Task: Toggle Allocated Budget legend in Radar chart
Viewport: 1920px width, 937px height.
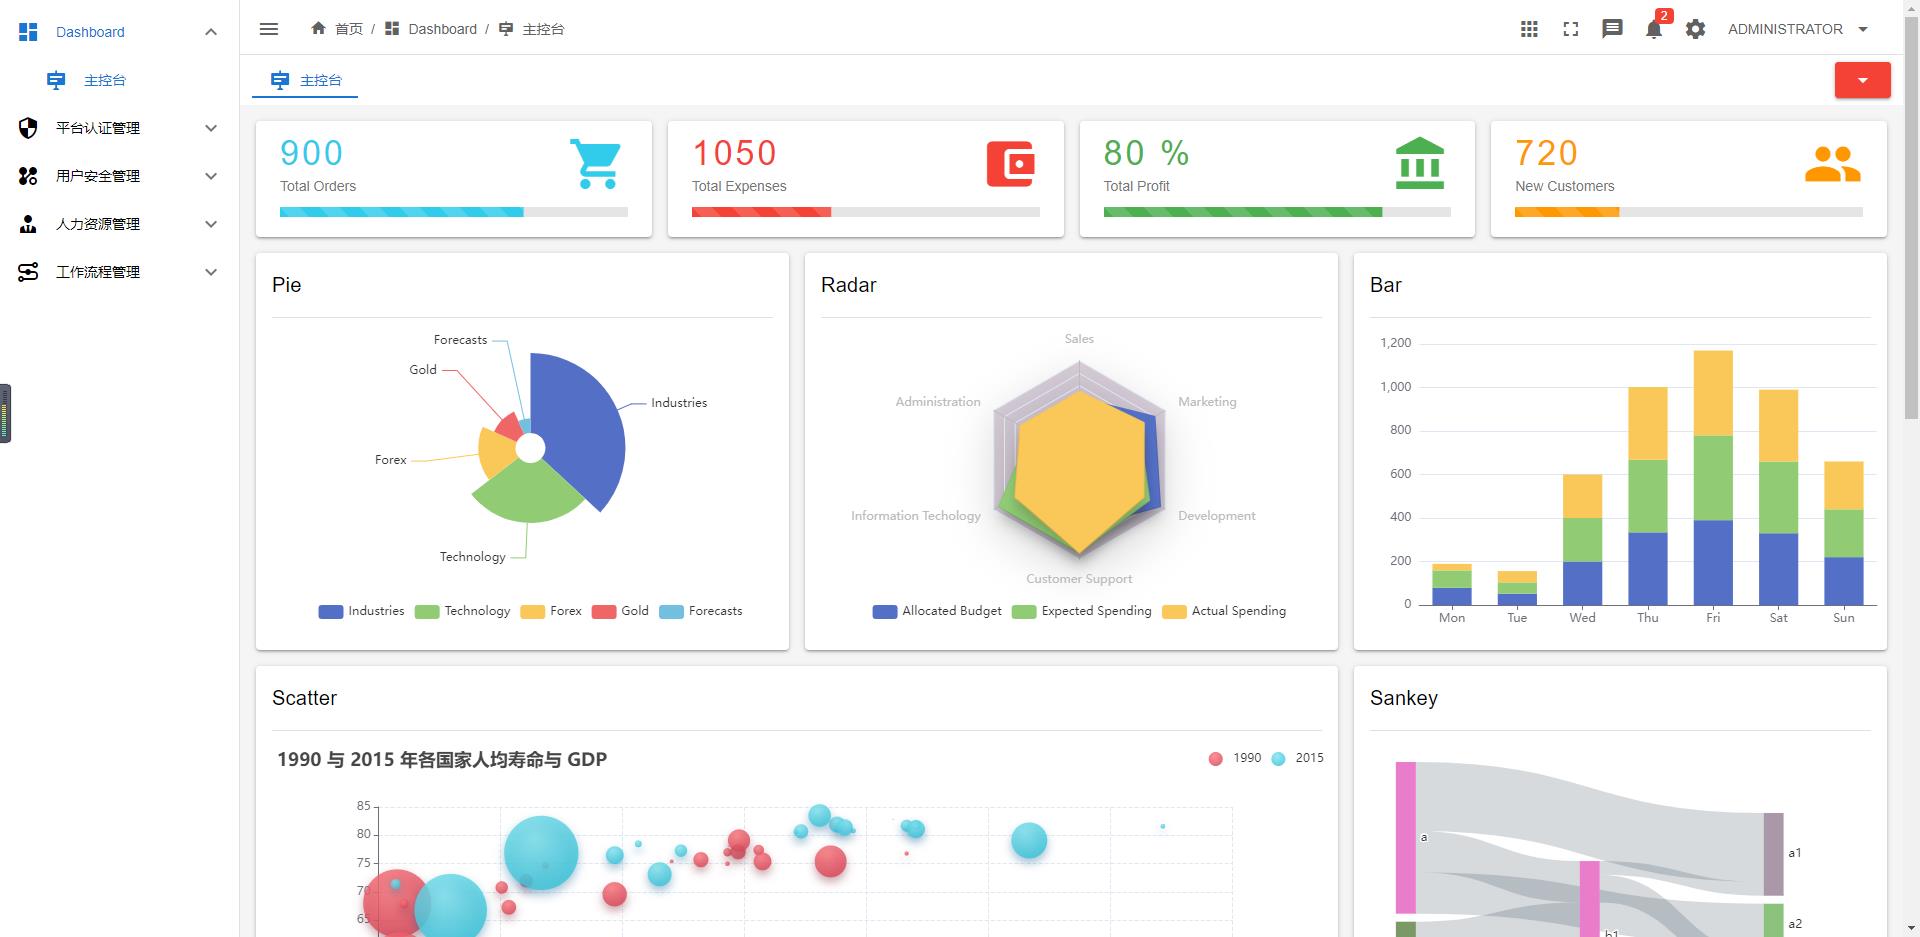Action: [937, 611]
